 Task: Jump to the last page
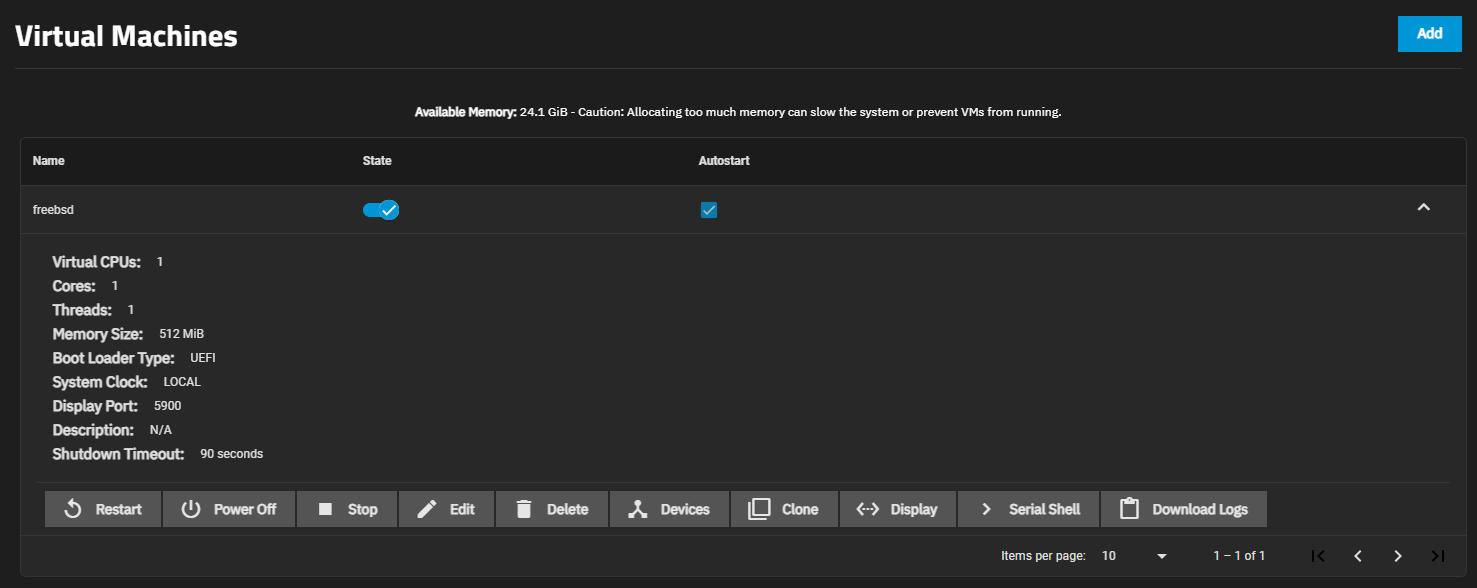[x=1438, y=556]
